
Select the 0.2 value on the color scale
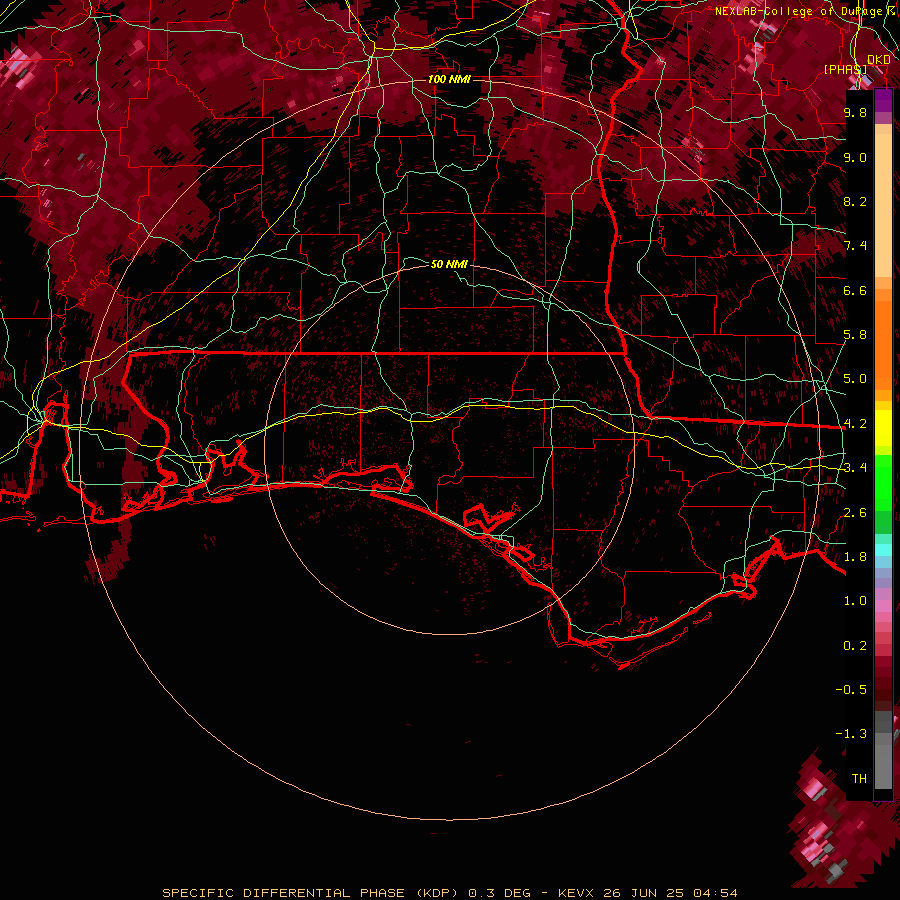click(x=855, y=646)
